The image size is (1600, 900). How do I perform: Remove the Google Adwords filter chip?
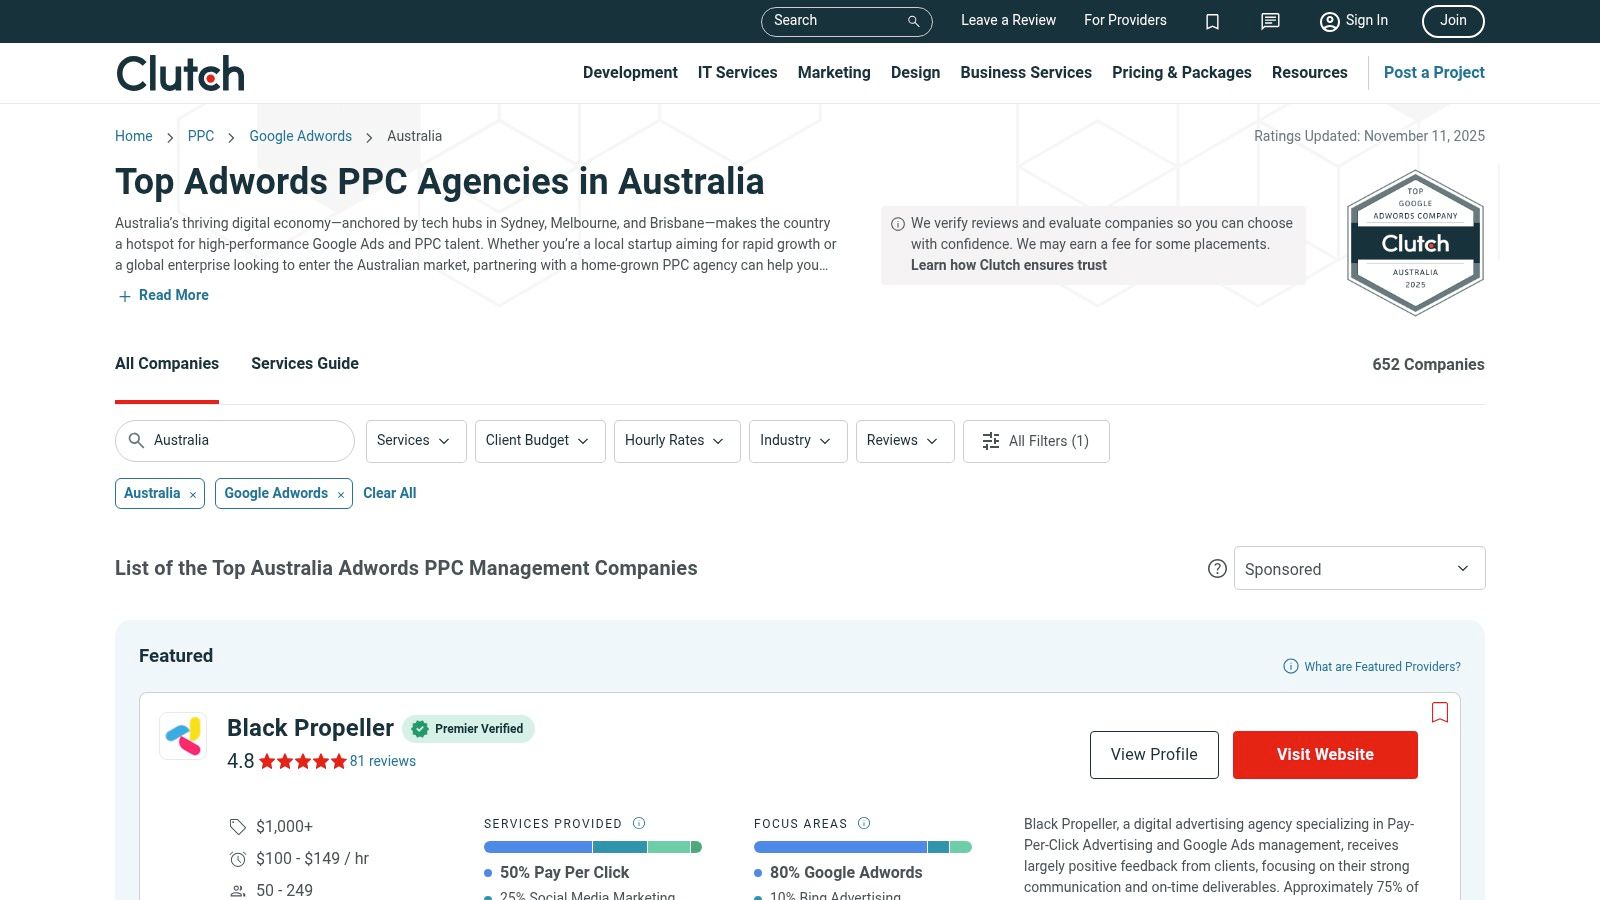tap(341, 494)
